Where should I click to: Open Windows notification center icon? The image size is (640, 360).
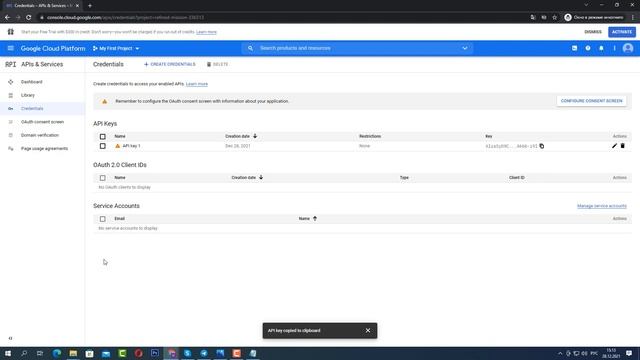[629, 353]
